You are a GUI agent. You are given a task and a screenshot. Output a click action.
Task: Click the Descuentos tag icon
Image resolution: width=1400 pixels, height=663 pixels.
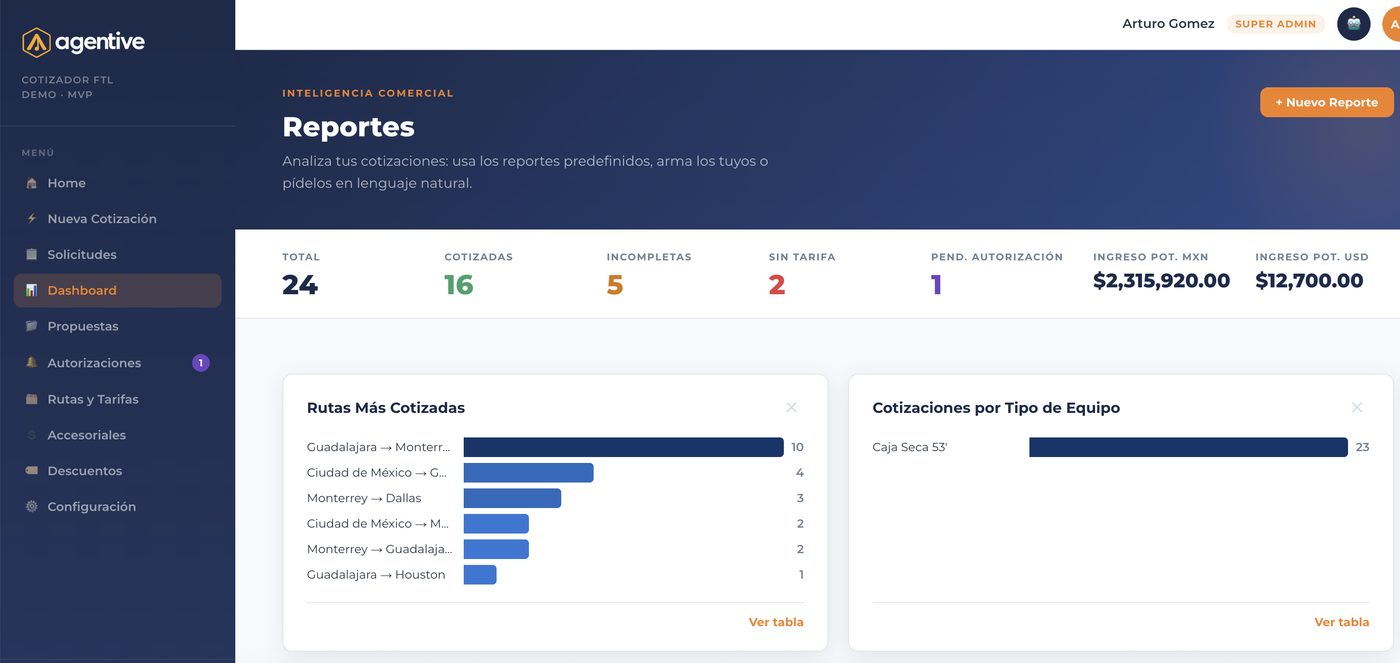[x=31, y=470]
